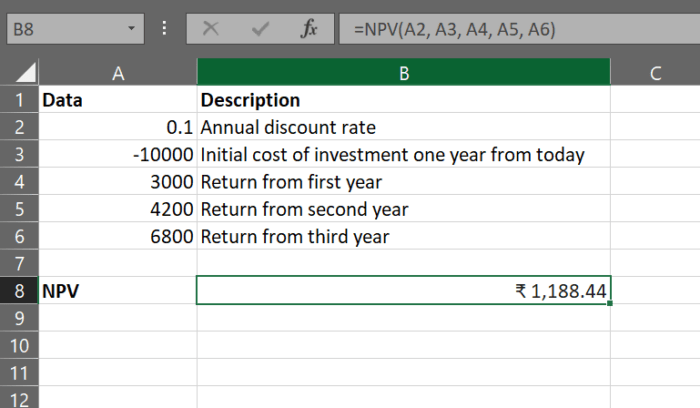Click the three-dot formula bar handle

coord(165,29)
